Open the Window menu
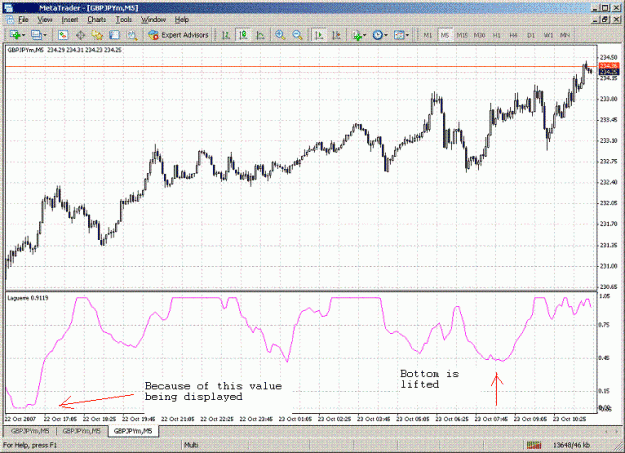The image size is (625, 453). (153, 20)
